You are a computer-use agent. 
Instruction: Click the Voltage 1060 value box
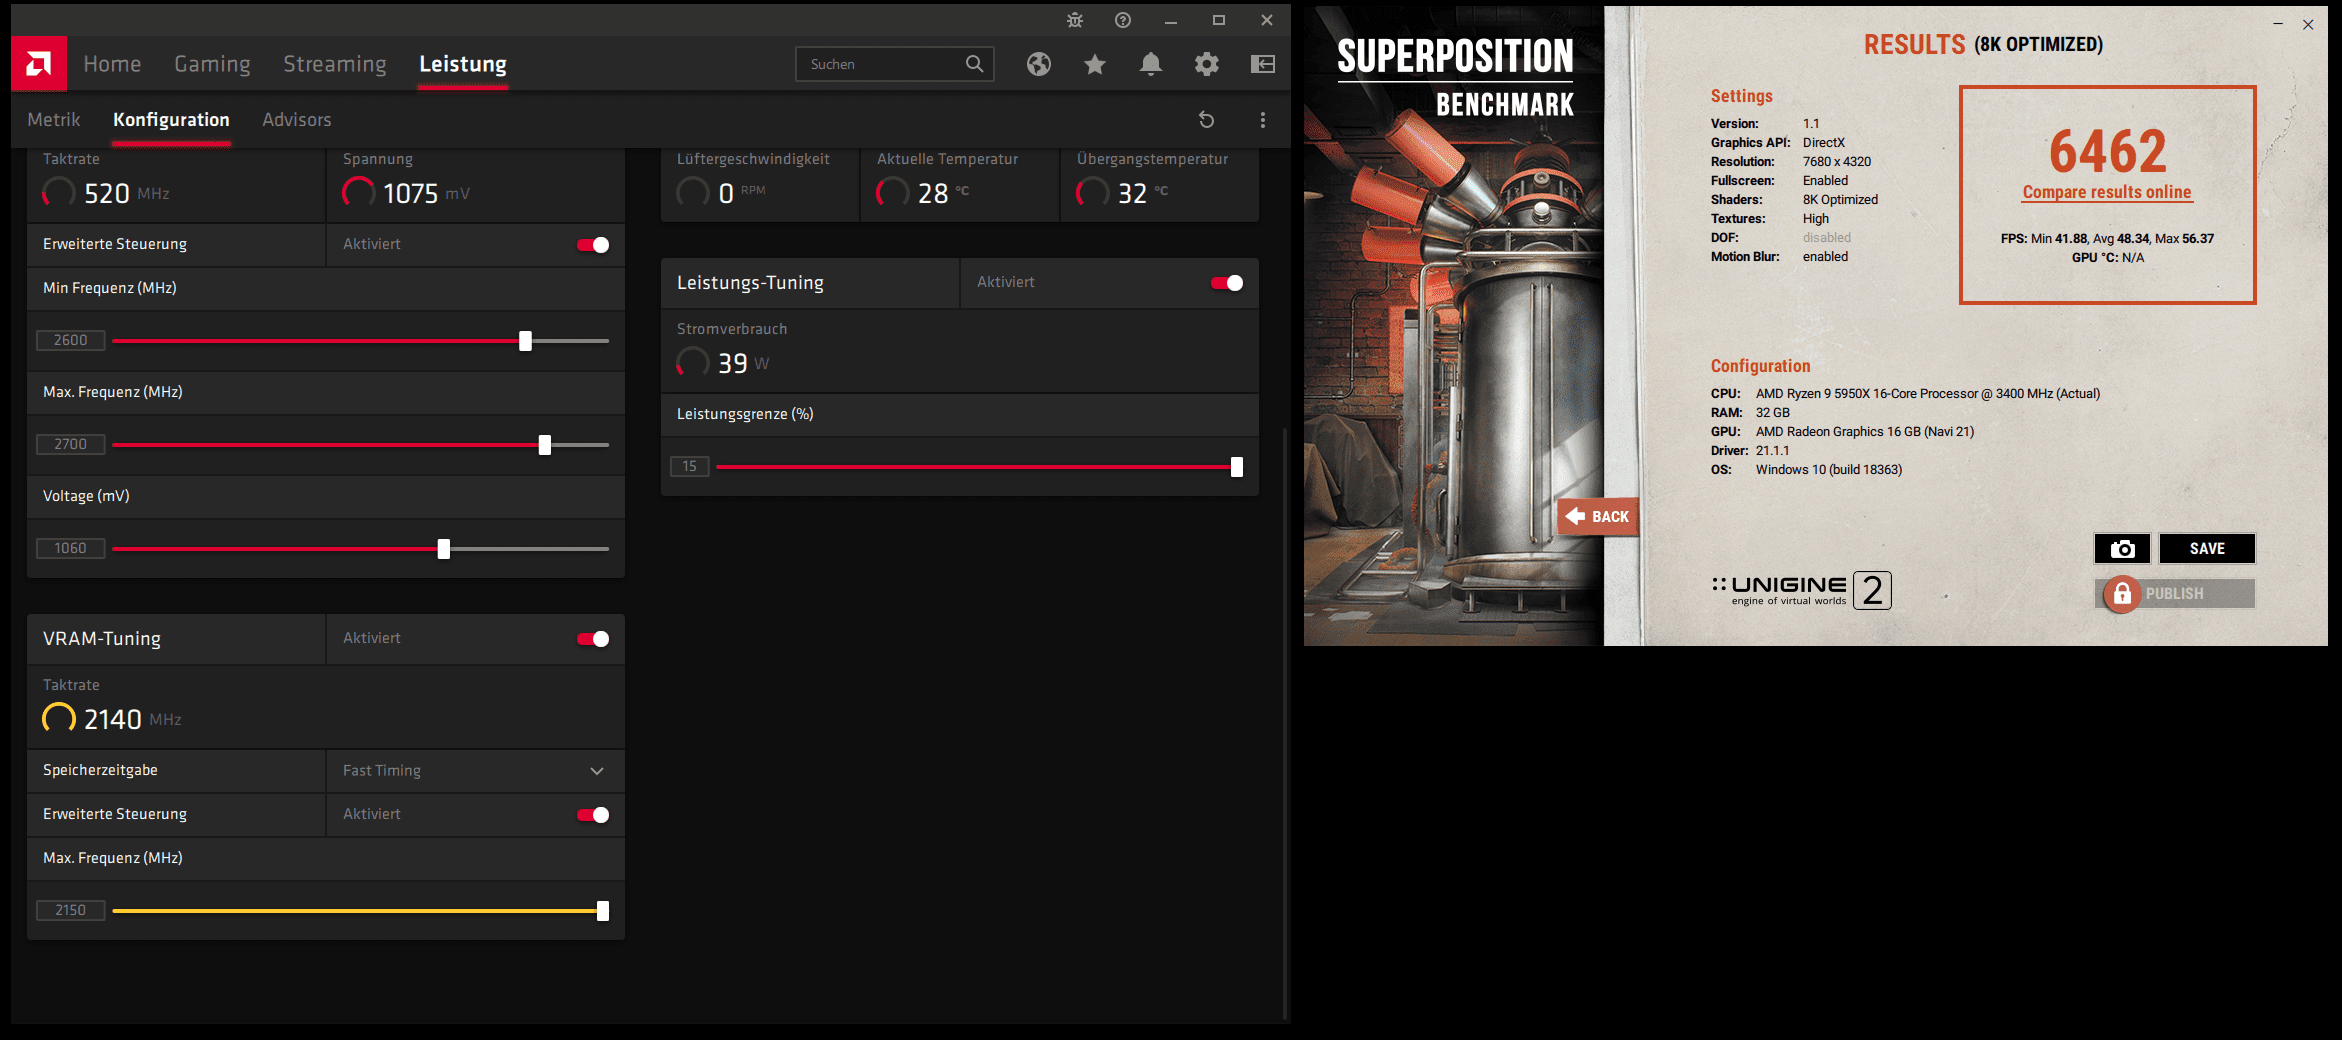click(x=71, y=548)
